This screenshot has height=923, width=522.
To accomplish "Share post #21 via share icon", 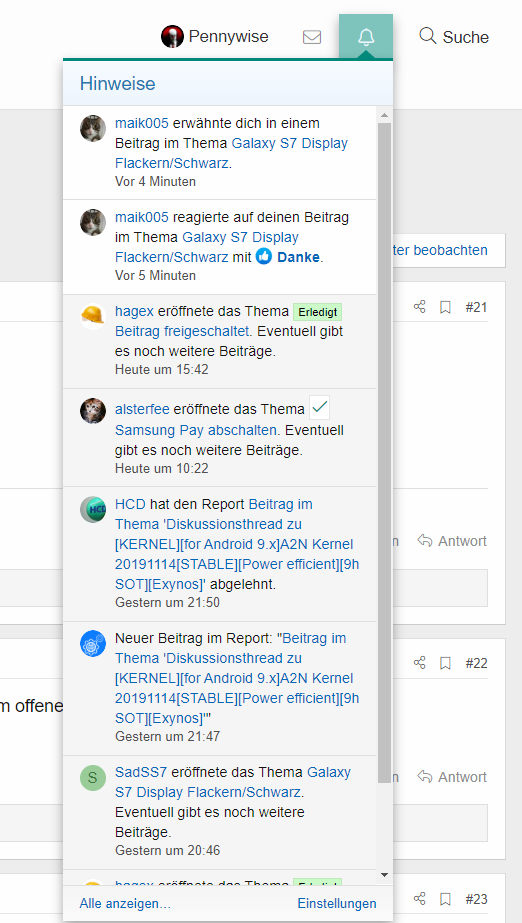I will click(x=420, y=307).
